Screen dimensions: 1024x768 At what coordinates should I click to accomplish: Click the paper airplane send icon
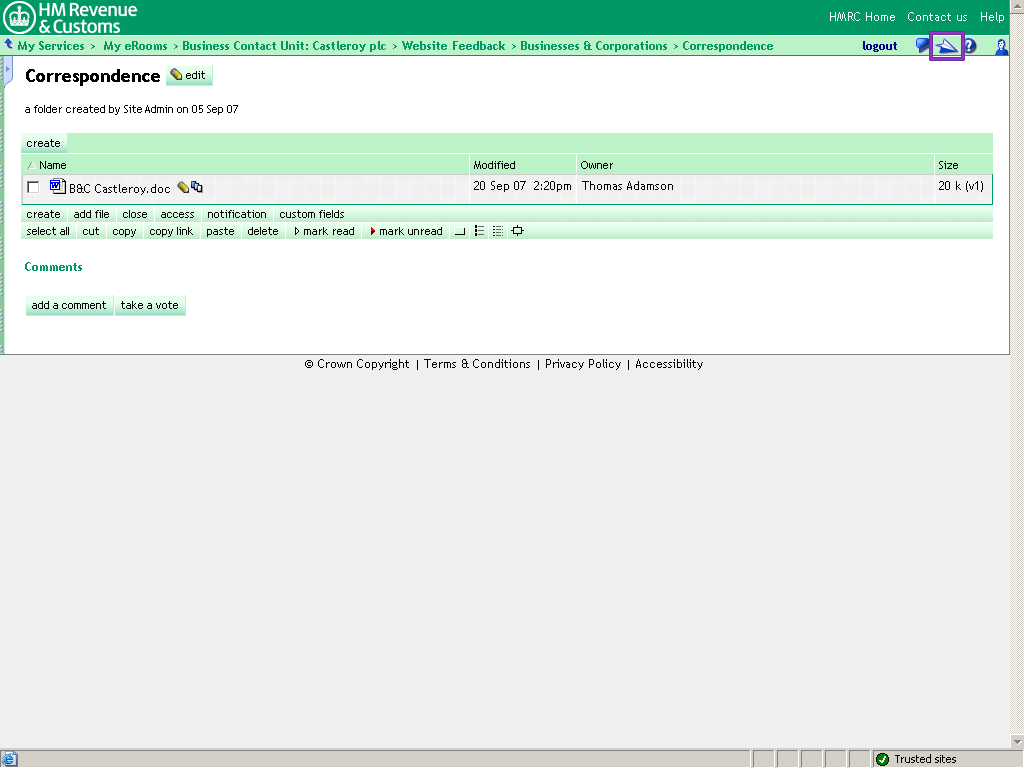[946, 46]
